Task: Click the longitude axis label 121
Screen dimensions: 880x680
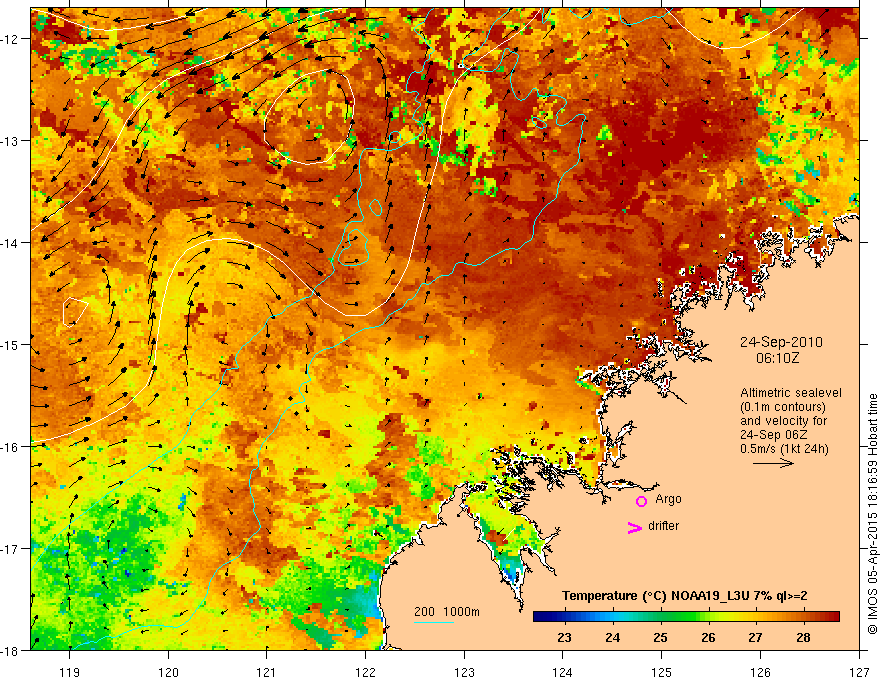Action: pyautogui.click(x=267, y=672)
